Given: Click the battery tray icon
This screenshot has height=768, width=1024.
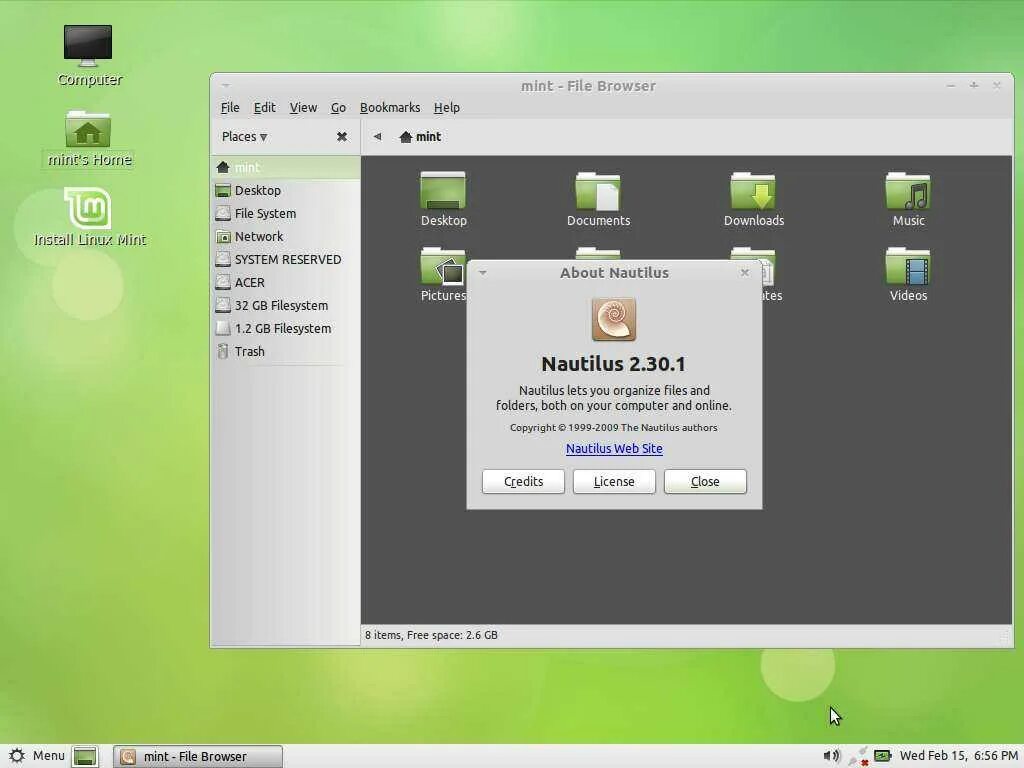Looking at the screenshot, I should [882, 756].
